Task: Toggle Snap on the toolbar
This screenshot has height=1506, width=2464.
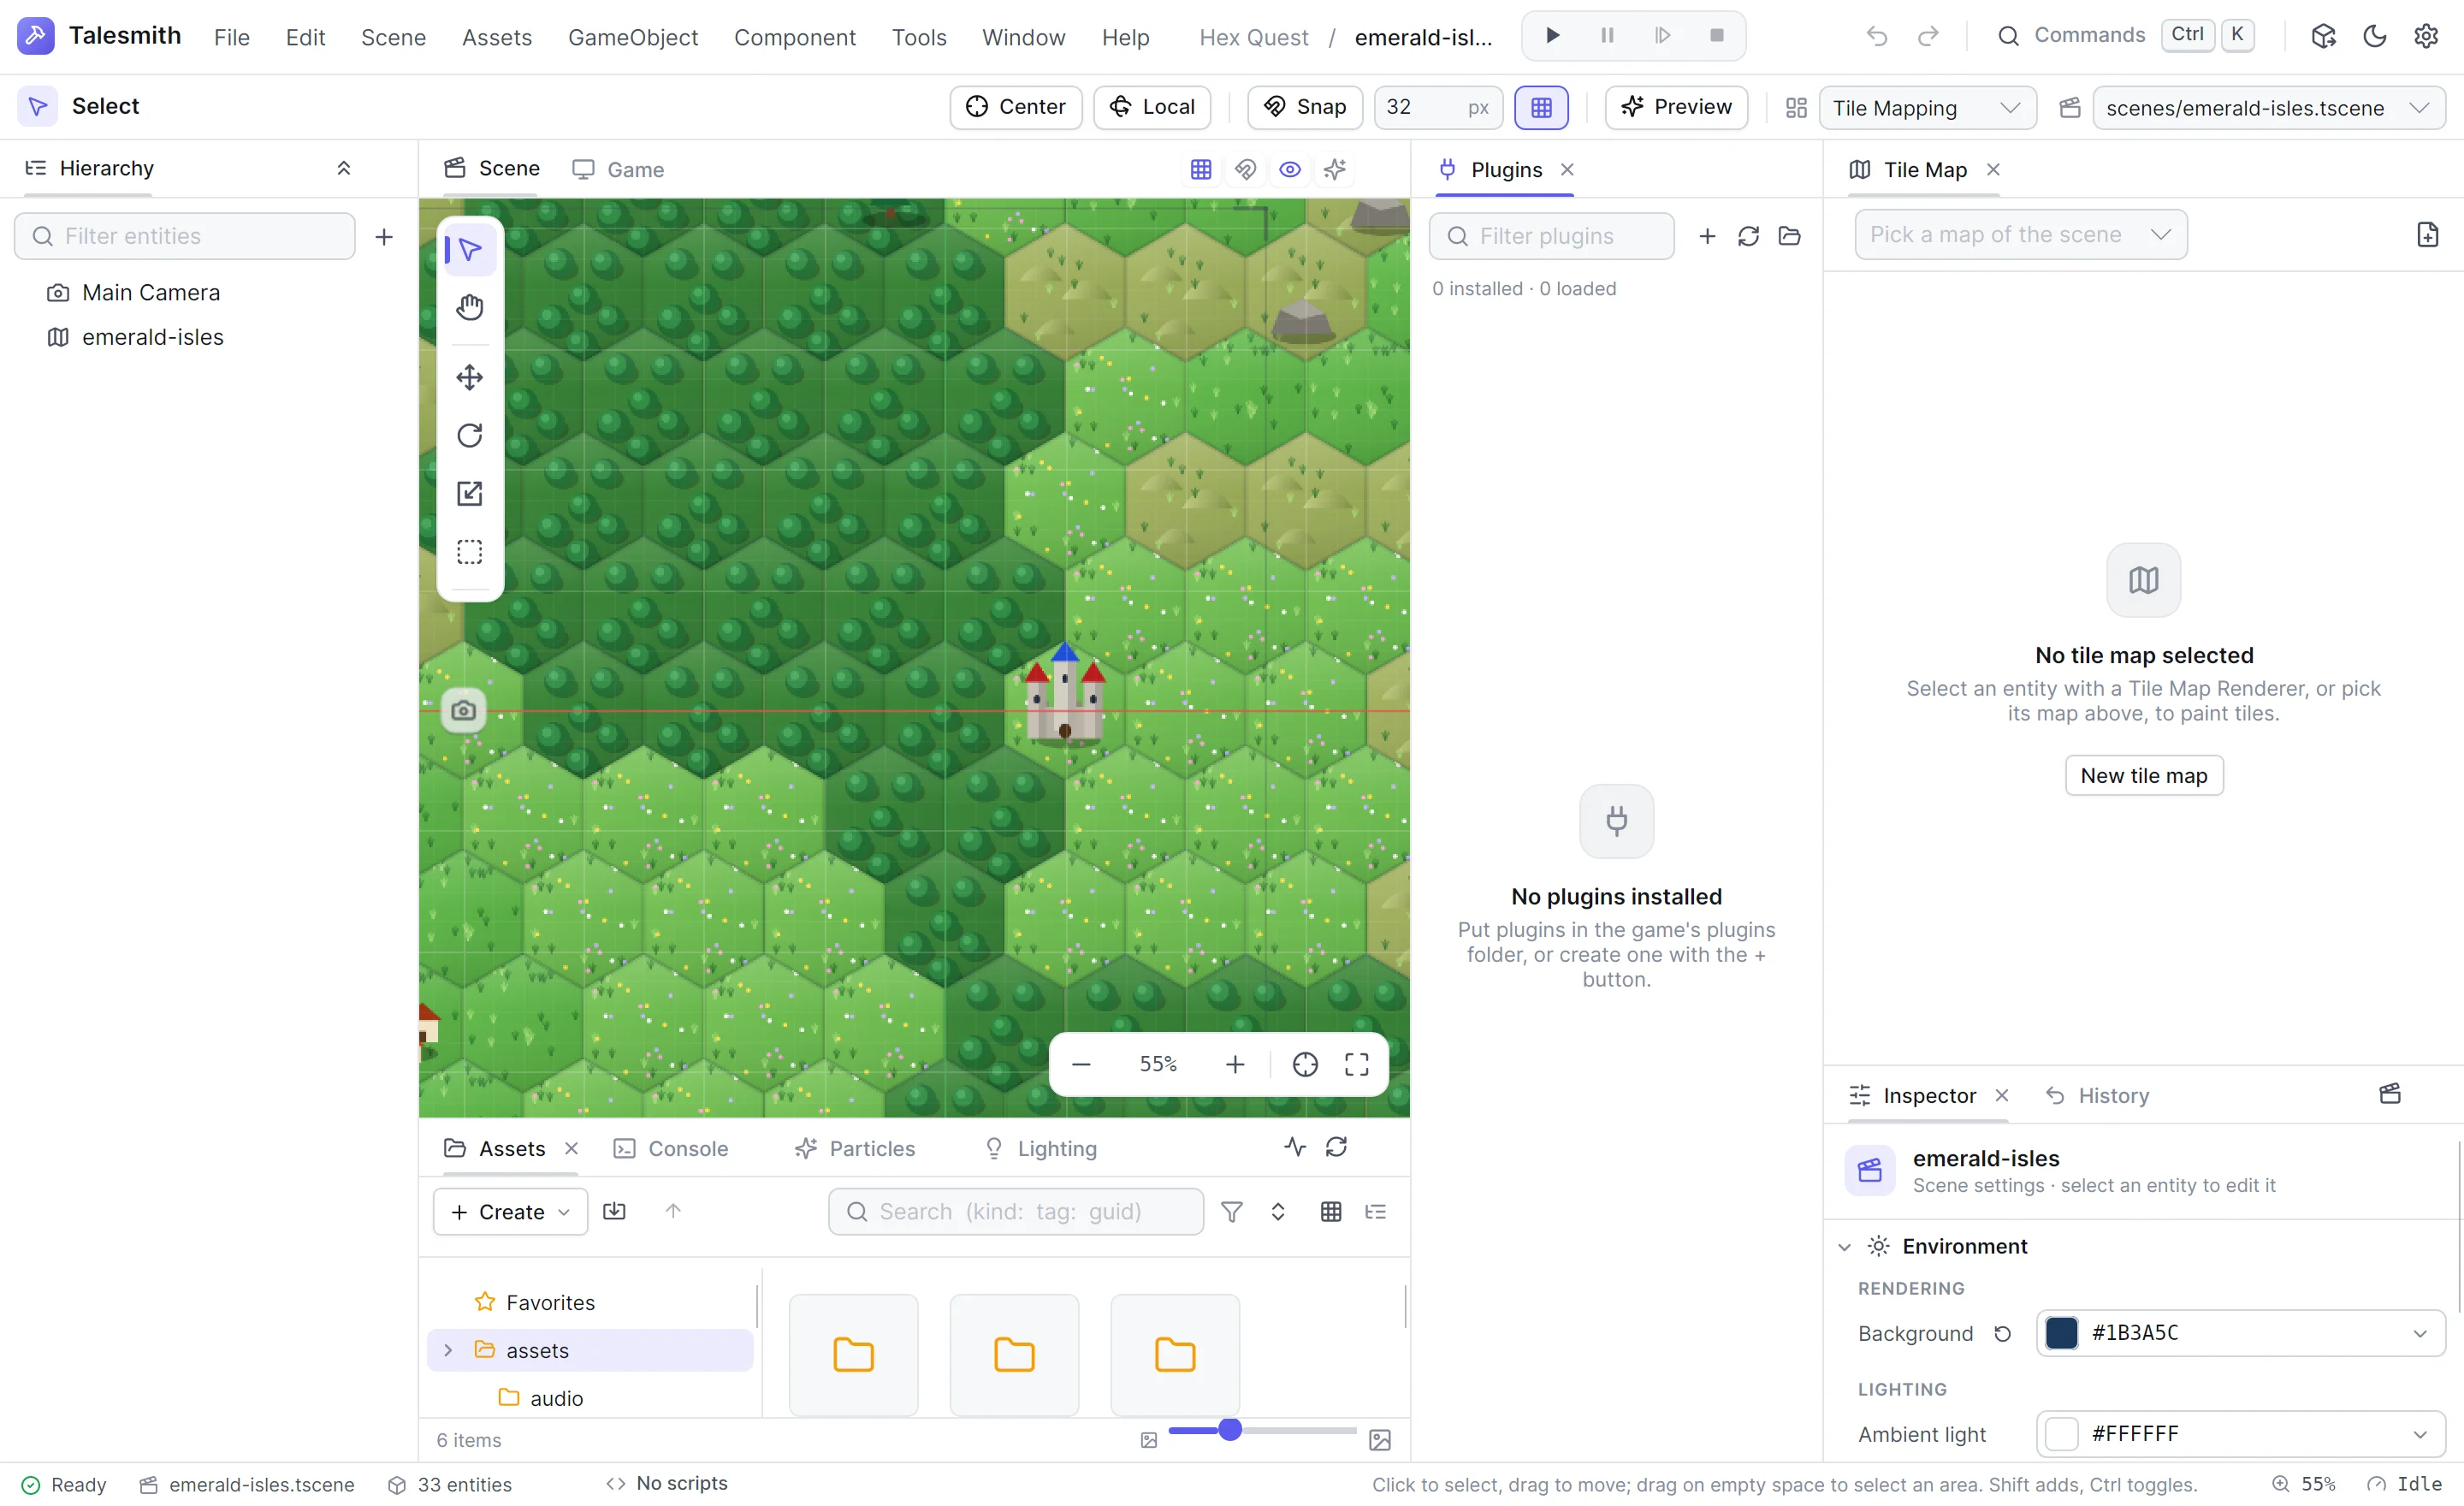Action: [1304, 107]
